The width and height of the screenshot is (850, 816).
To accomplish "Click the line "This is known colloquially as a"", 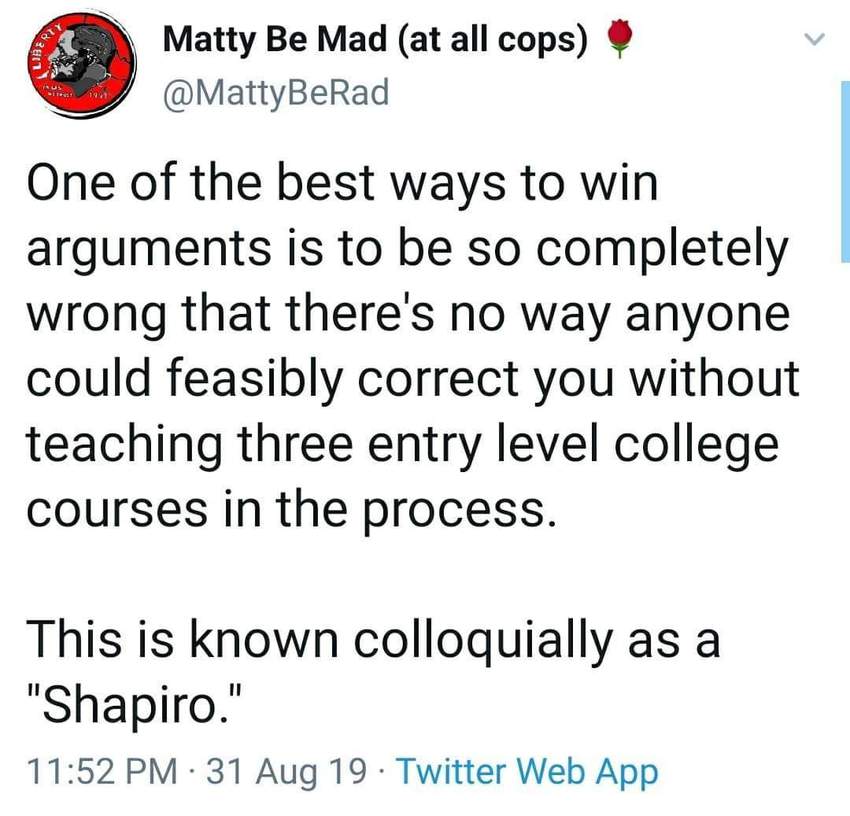I will pyautogui.click(x=374, y=640).
